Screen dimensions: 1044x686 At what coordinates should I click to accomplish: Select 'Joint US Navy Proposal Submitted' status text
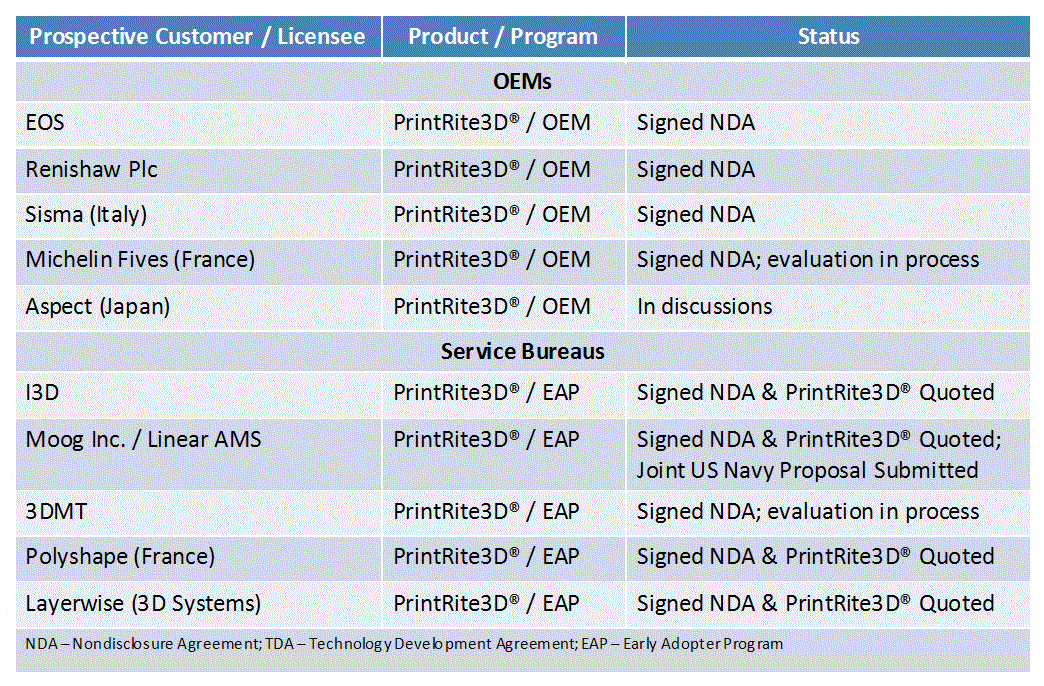[x=807, y=470]
